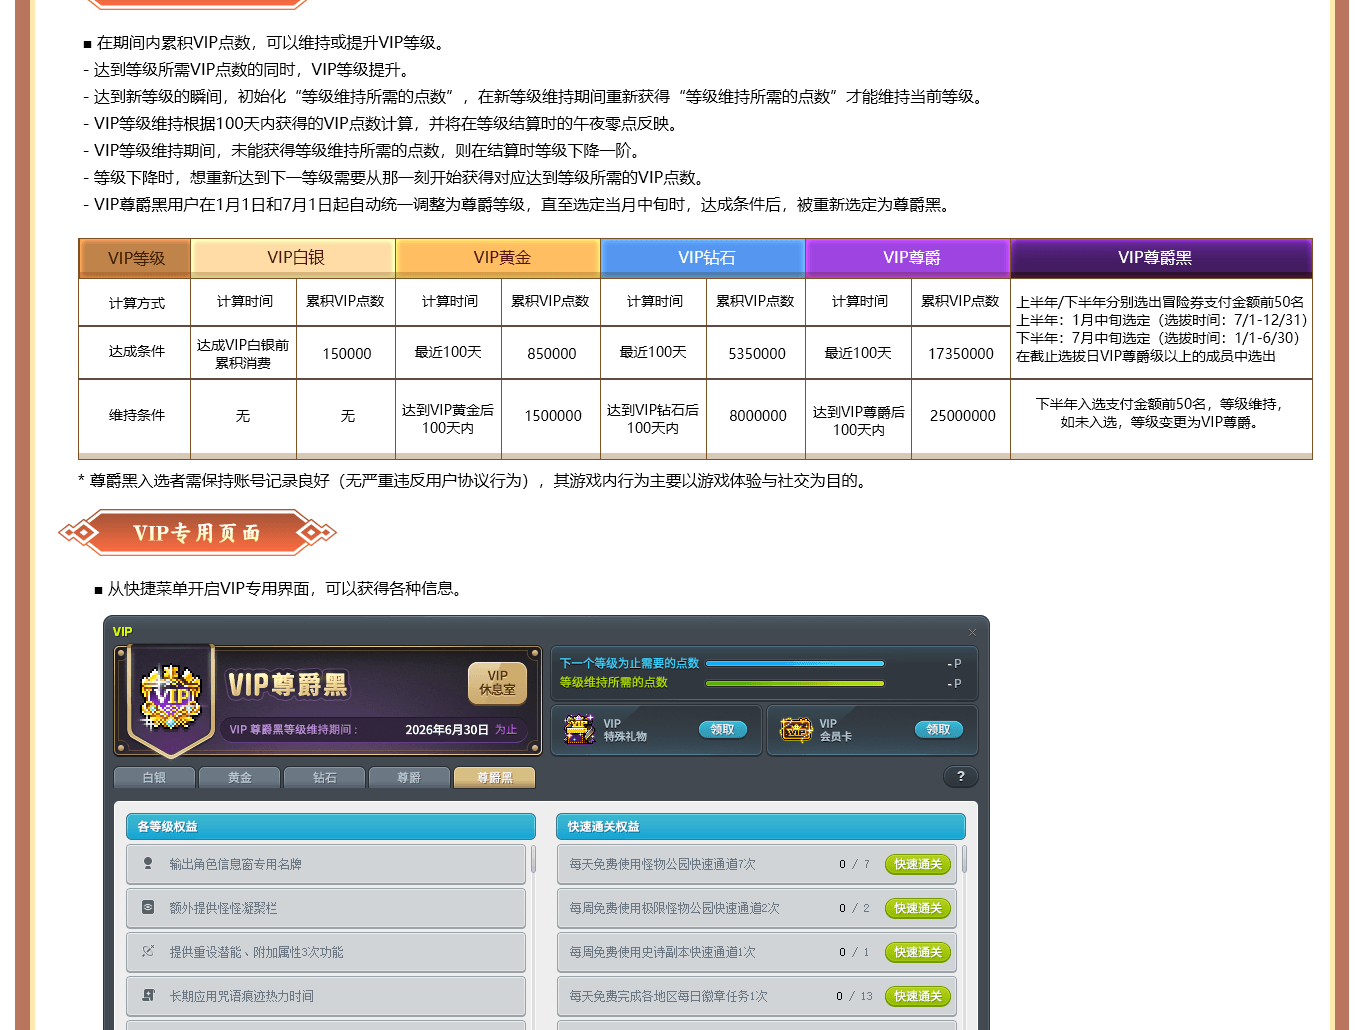Click the VIP特殊礼物 gift box icon
1364x1030 pixels.
coord(579,729)
